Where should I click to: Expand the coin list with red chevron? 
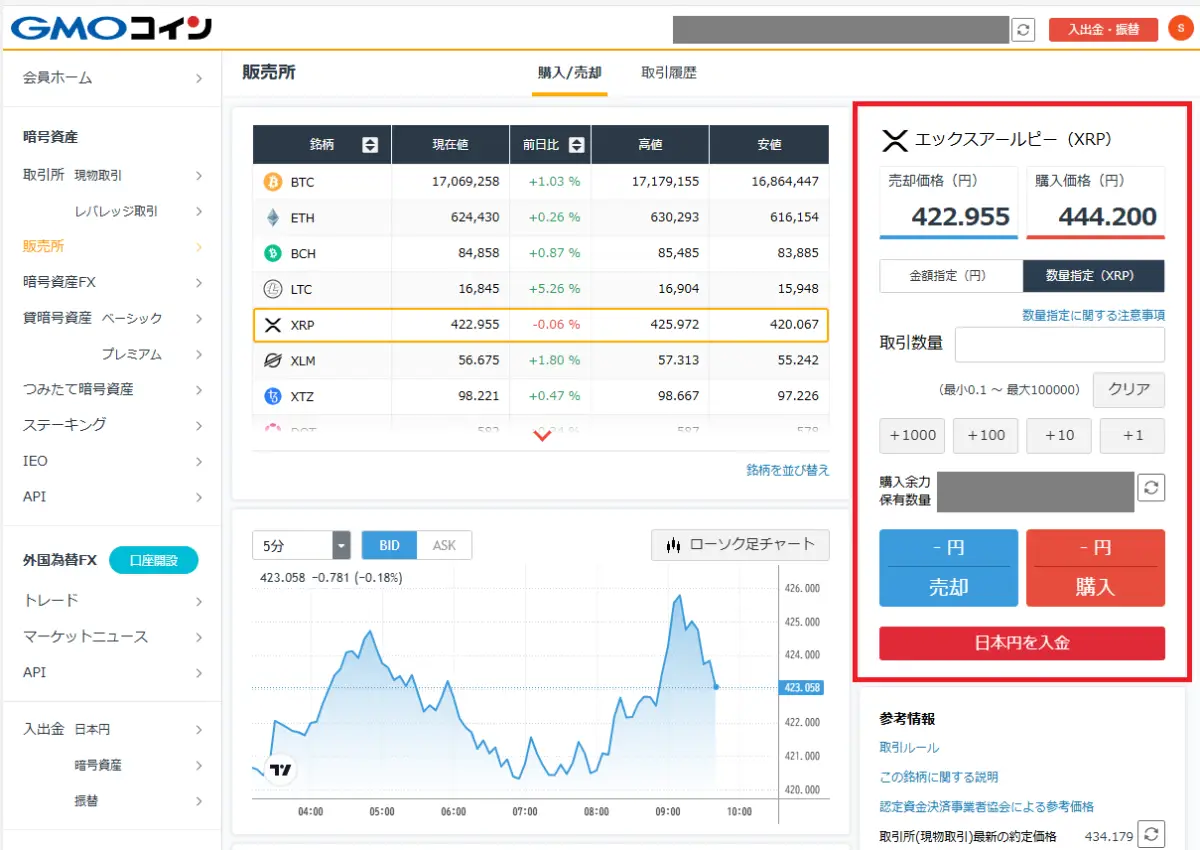(542, 436)
